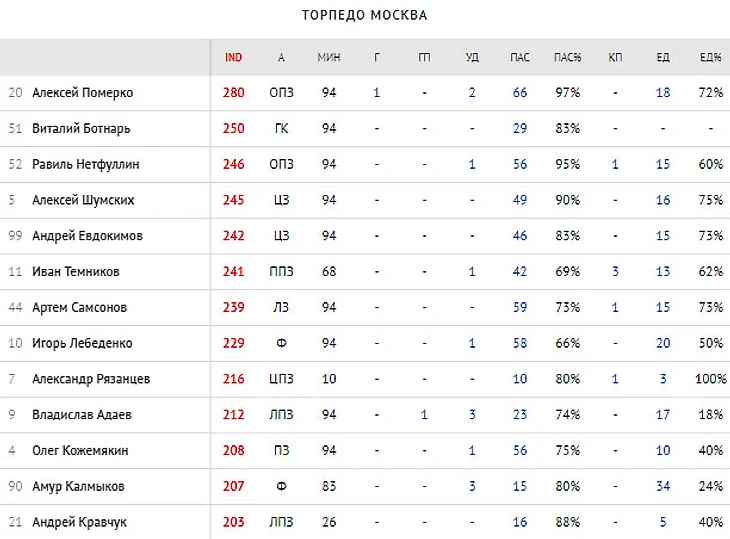Sort table by IND column header
Viewport: 730px width, 539px height.
(x=234, y=57)
